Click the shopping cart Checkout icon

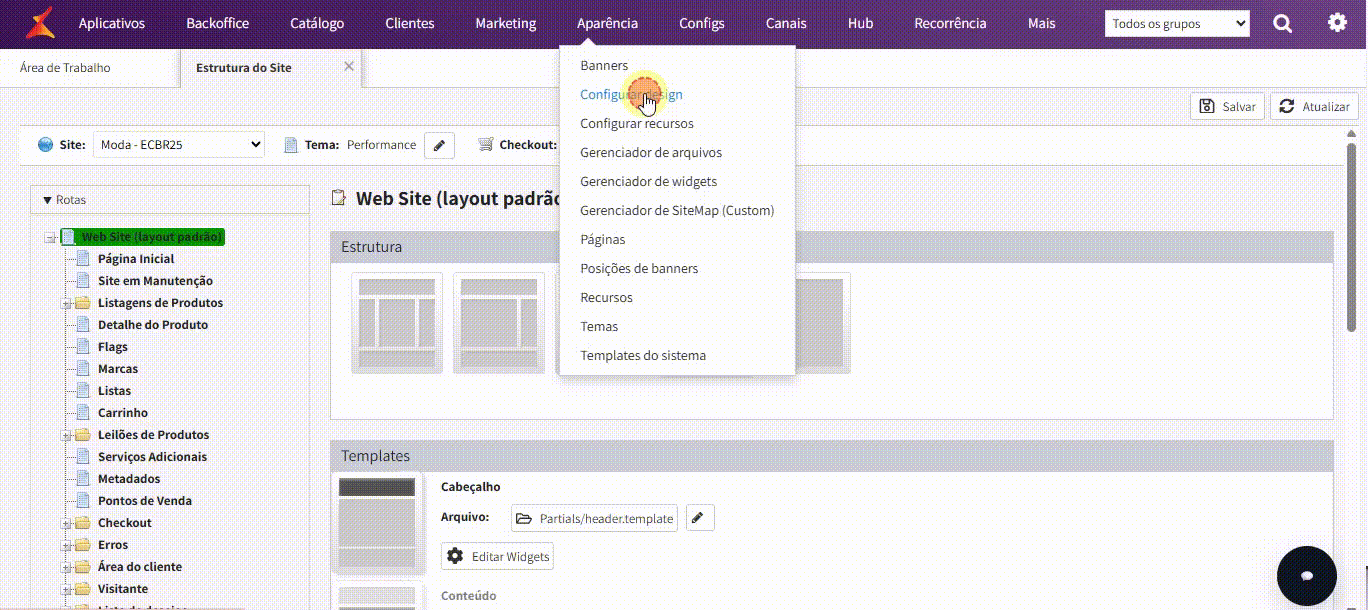486,144
